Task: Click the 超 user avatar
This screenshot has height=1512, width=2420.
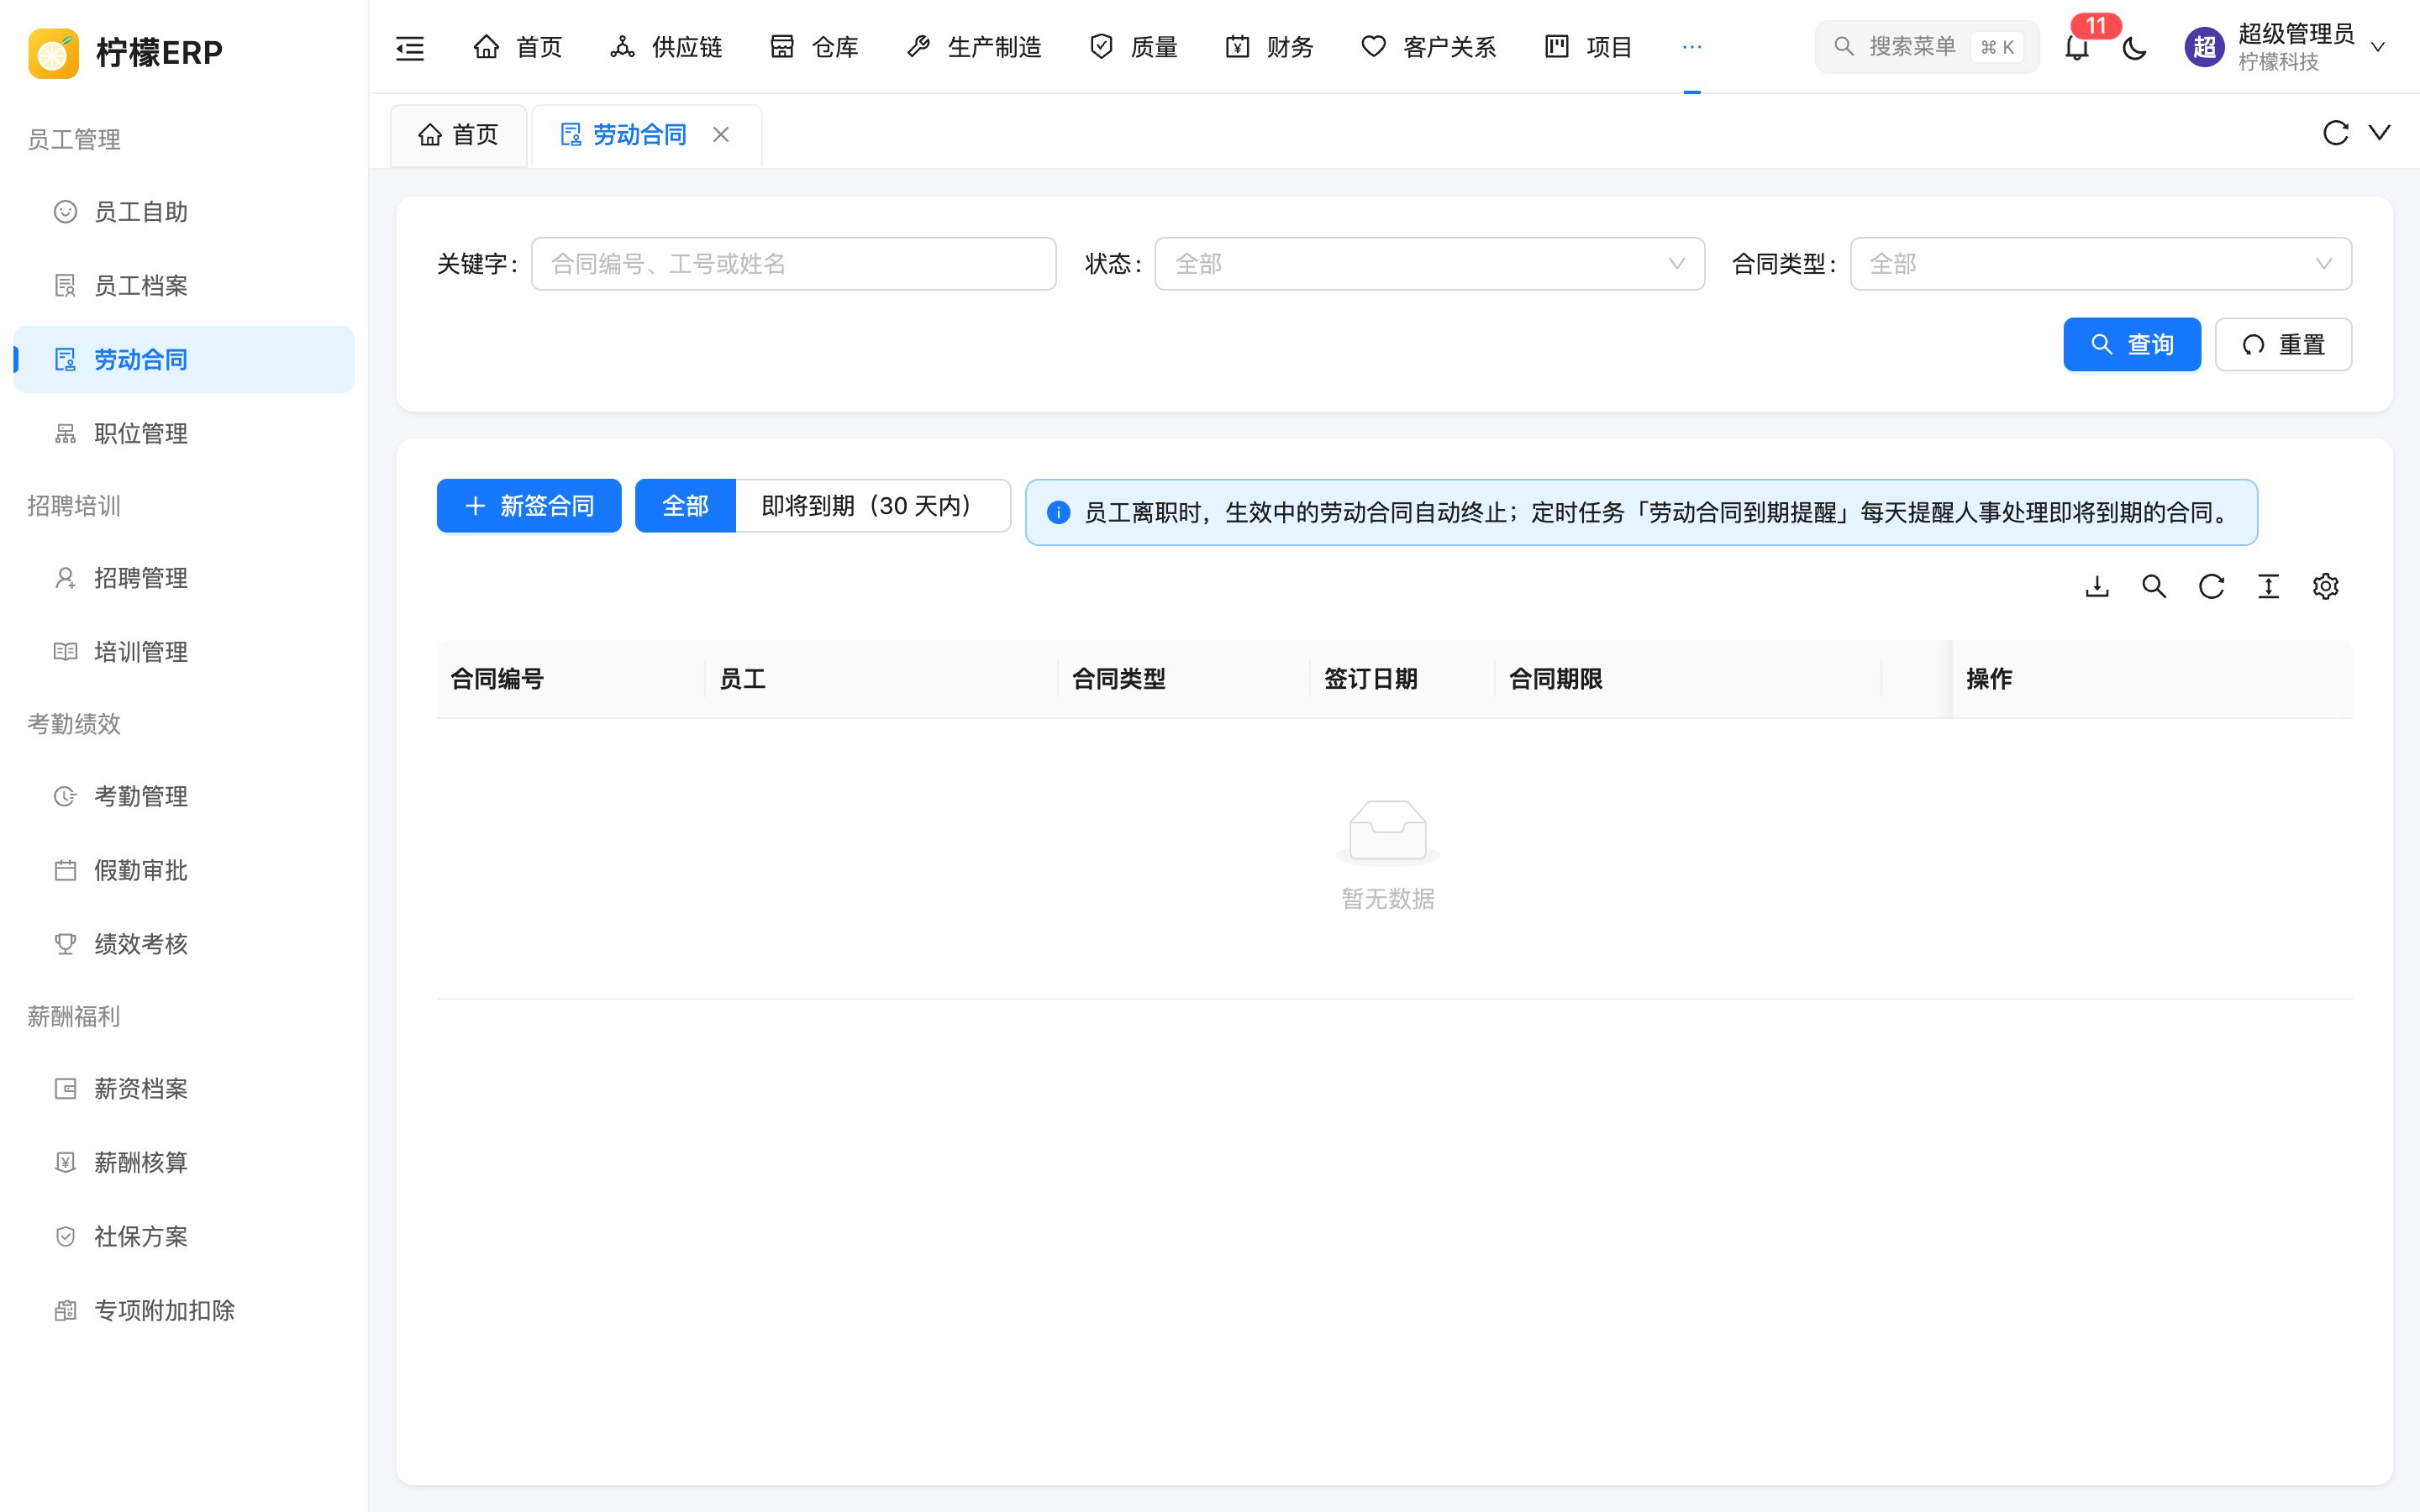Action: (x=2204, y=47)
